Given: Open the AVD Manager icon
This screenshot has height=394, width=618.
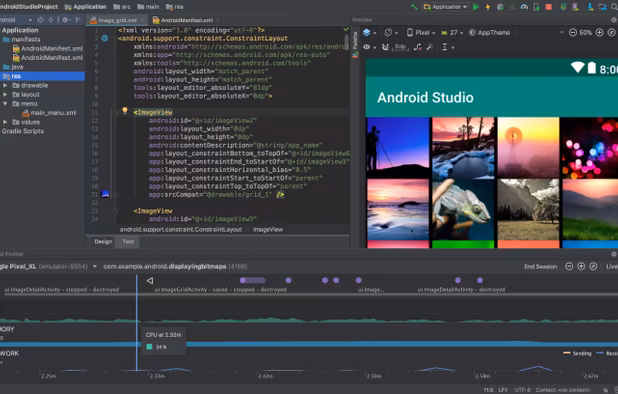Looking at the screenshot, I should pyautogui.click(x=576, y=7).
